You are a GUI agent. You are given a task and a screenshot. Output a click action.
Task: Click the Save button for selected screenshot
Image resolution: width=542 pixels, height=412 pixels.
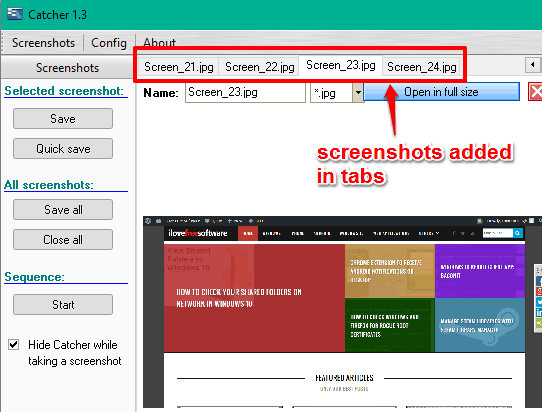pos(63,119)
